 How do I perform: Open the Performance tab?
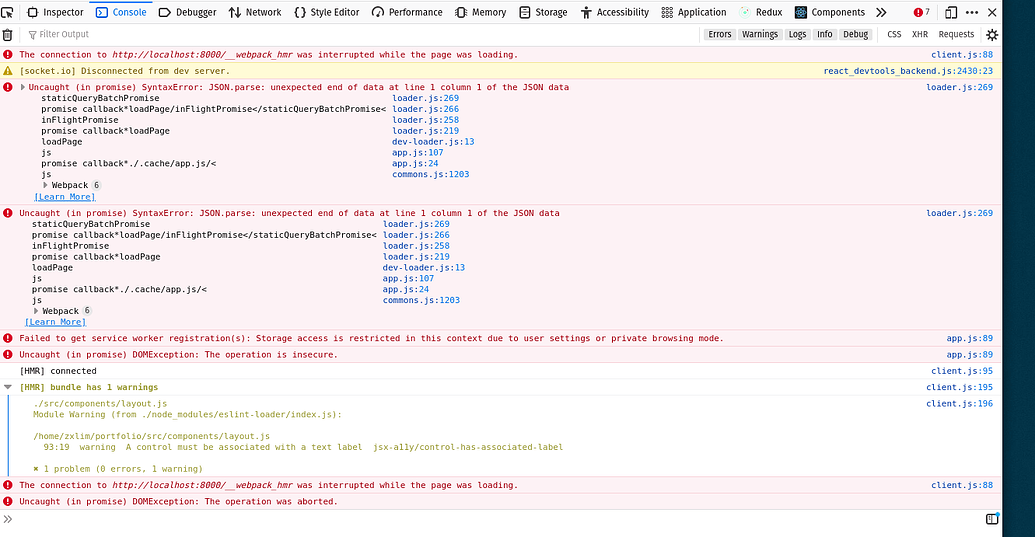pyautogui.click(x=407, y=12)
